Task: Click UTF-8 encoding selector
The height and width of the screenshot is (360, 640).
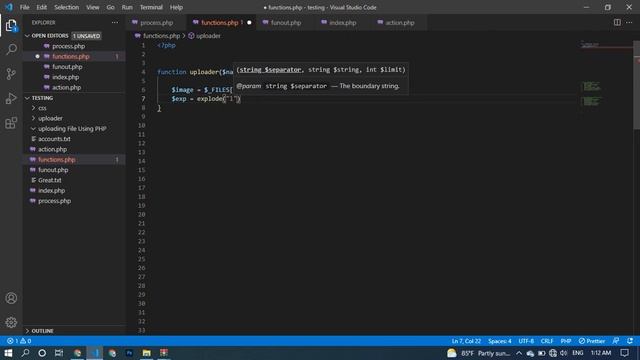Action: (526, 341)
